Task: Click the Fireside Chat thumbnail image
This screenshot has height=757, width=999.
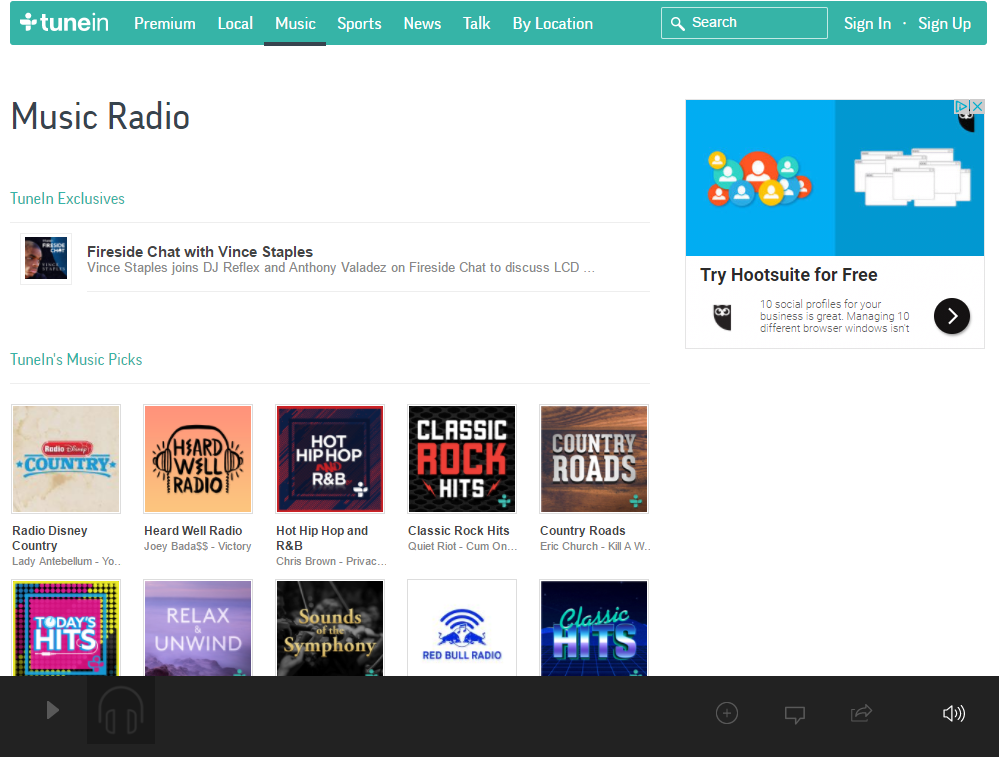Action: tap(46, 258)
